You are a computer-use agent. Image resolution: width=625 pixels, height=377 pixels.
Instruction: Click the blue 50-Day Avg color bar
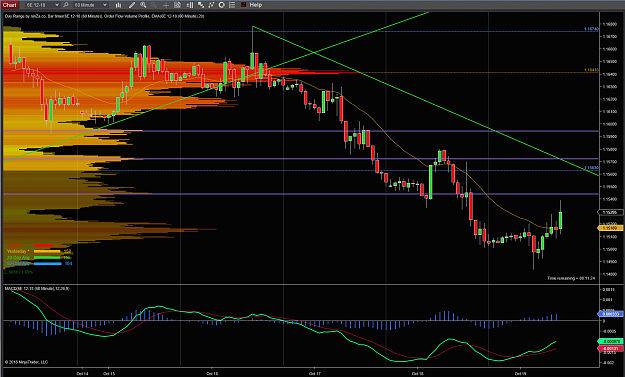click(47, 263)
